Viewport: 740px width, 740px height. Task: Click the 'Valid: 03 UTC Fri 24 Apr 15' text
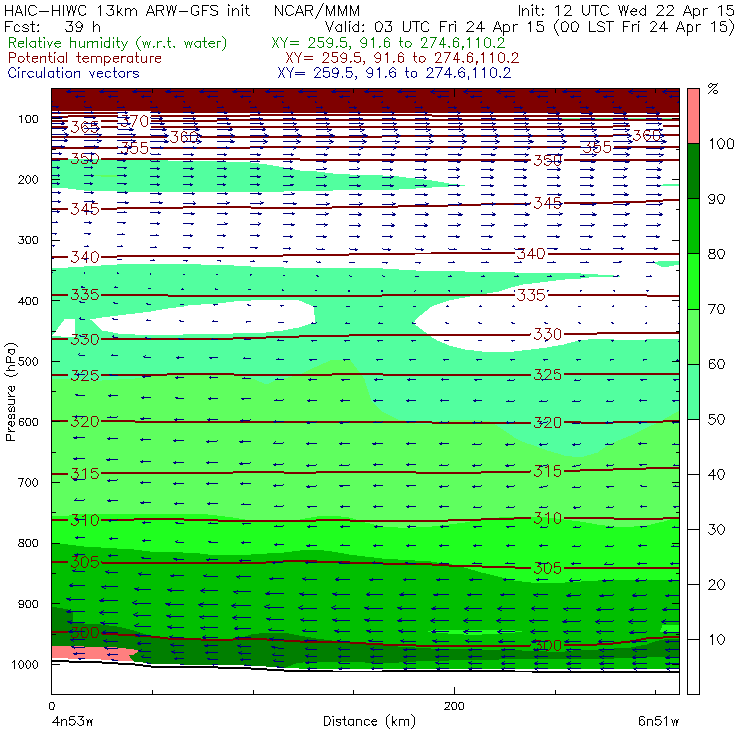(x=435, y=27)
